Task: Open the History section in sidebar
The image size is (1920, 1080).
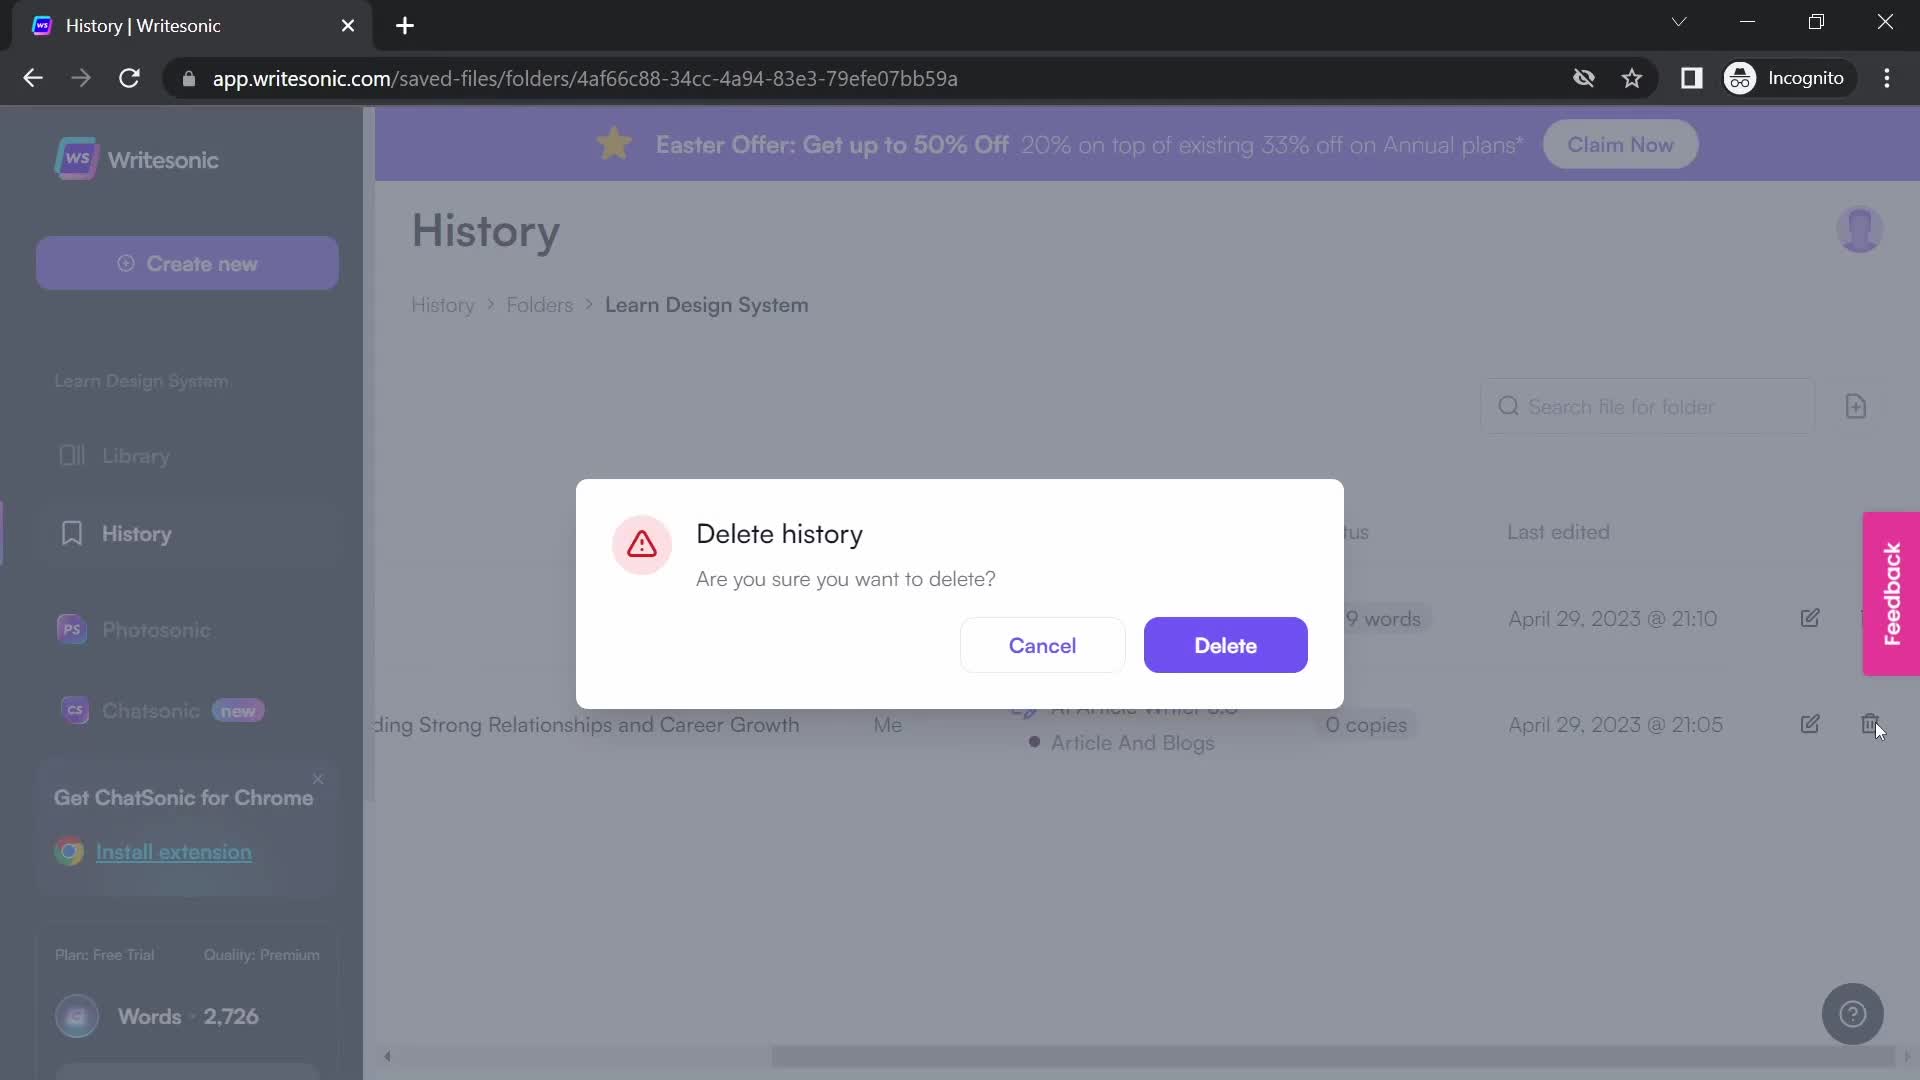Action: coord(137,534)
